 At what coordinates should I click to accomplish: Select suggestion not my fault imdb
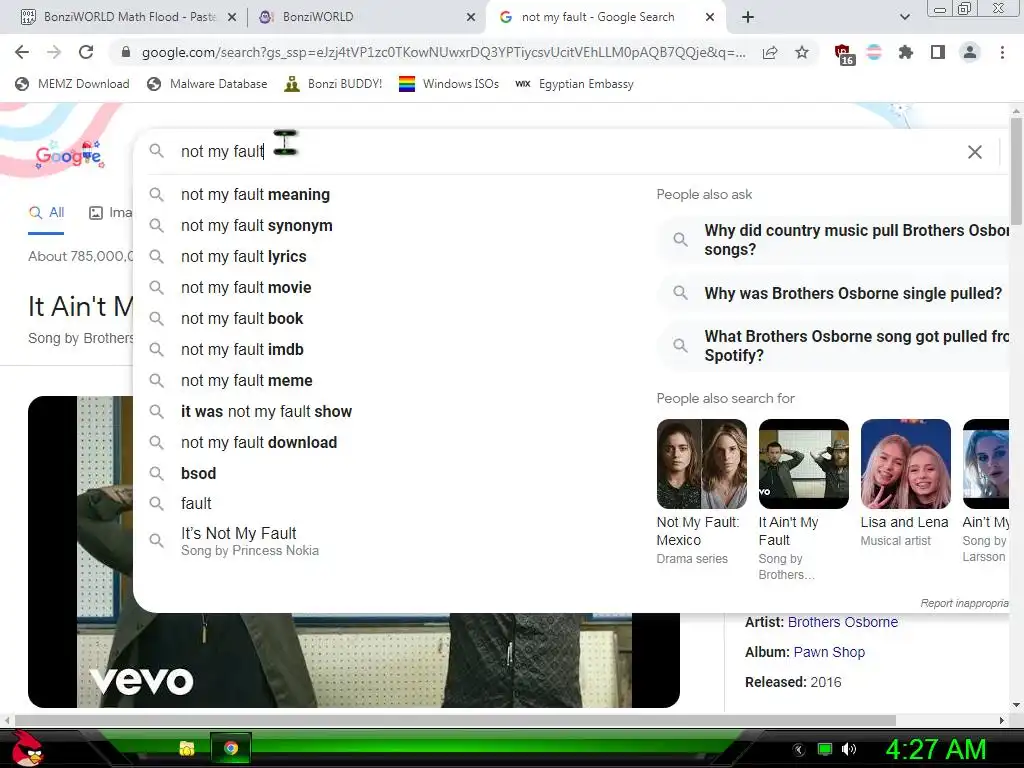pos(242,349)
